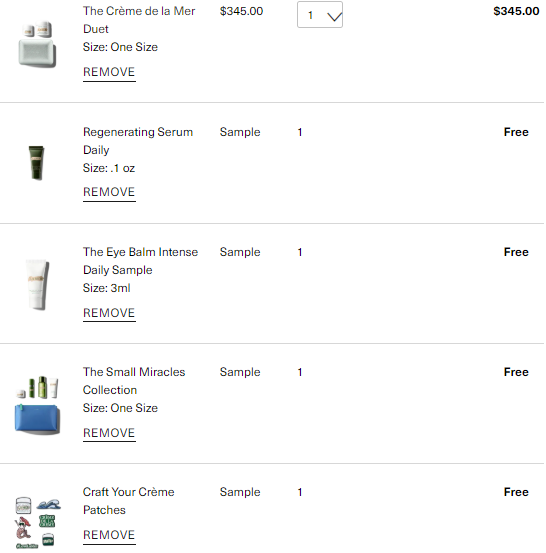Click the chevron arrow in the quantity selector

pos(334,16)
